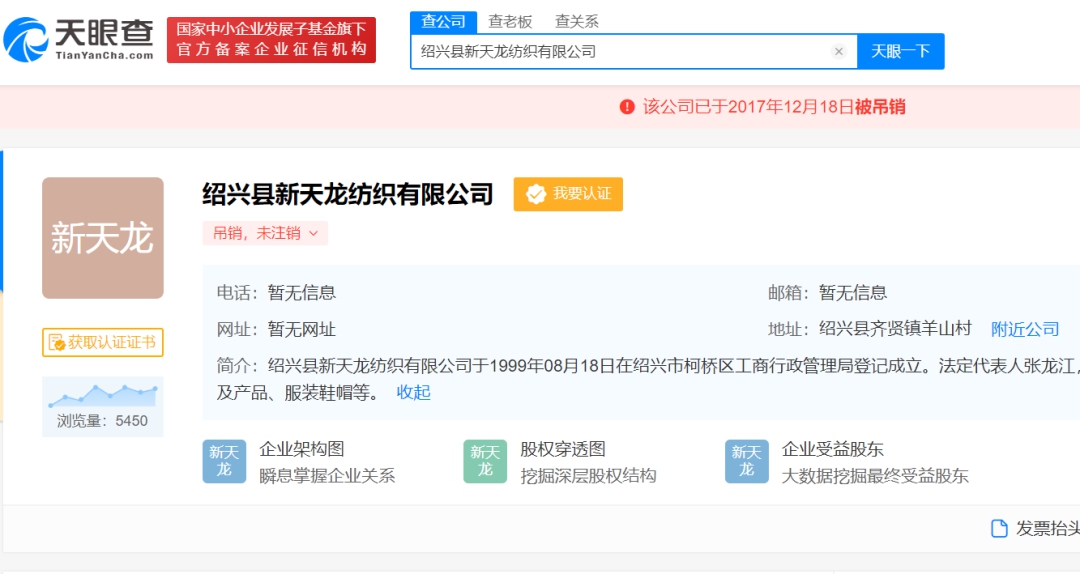Click 大数据挖掘最终受益股东 subtitle
Image resolution: width=1080 pixels, height=574 pixels.
875,476
